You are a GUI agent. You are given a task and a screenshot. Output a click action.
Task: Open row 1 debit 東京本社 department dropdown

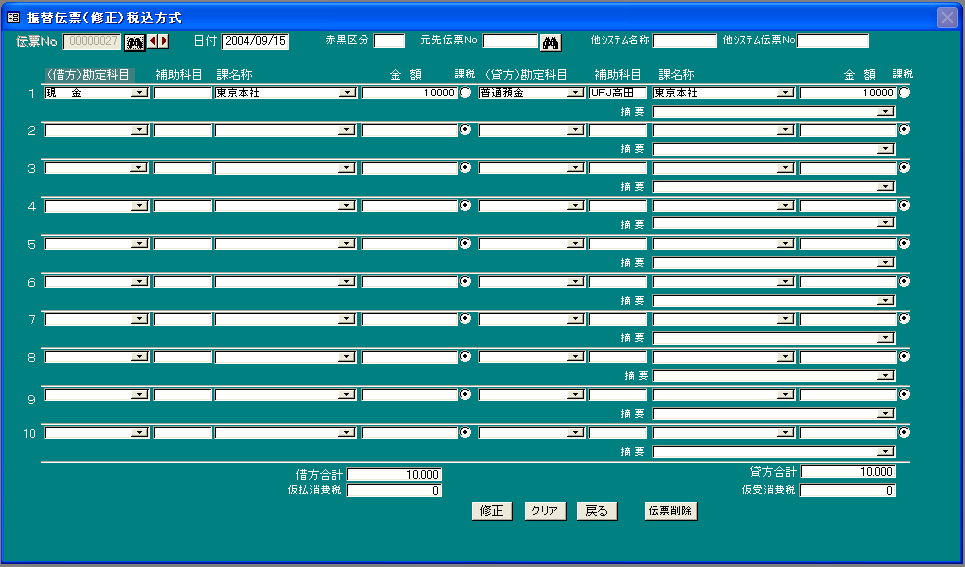click(x=348, y=93)
